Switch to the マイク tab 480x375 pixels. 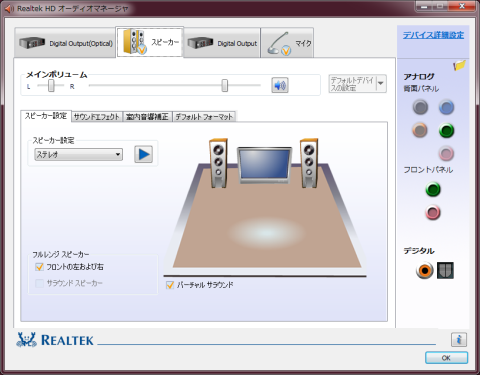click(287, 43)
